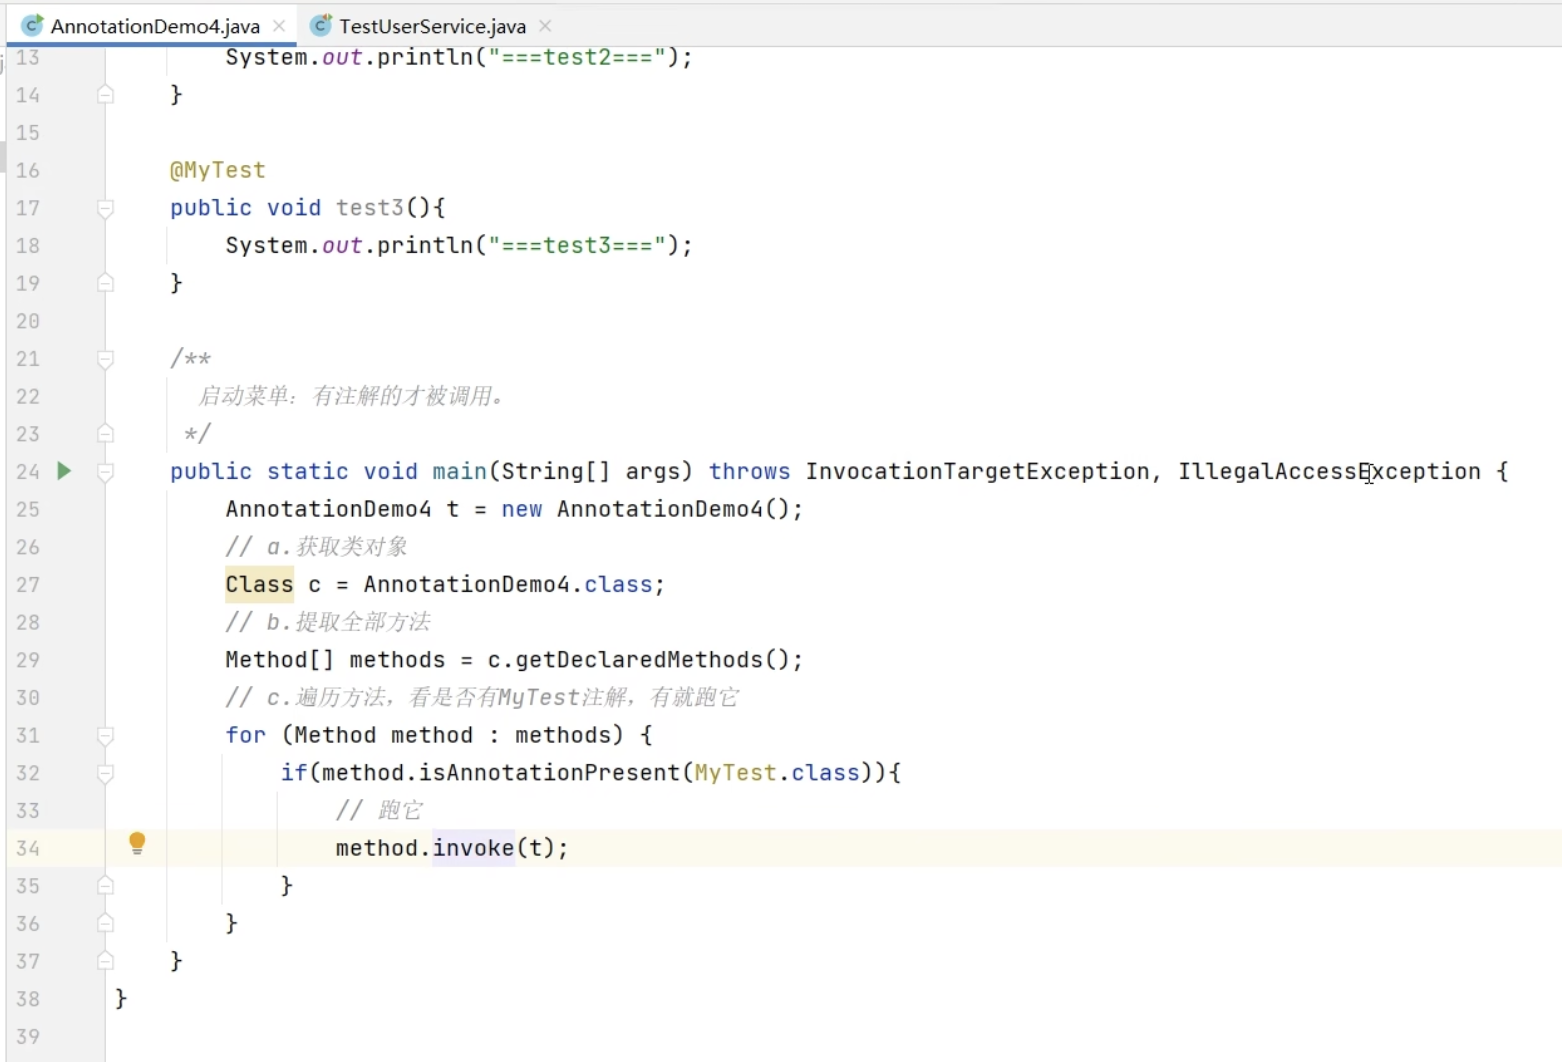Screen dimensions: 1562x1062
Task: Run main method via green gutter arrow
Action: pyautogui.click(x=64, y=470)
